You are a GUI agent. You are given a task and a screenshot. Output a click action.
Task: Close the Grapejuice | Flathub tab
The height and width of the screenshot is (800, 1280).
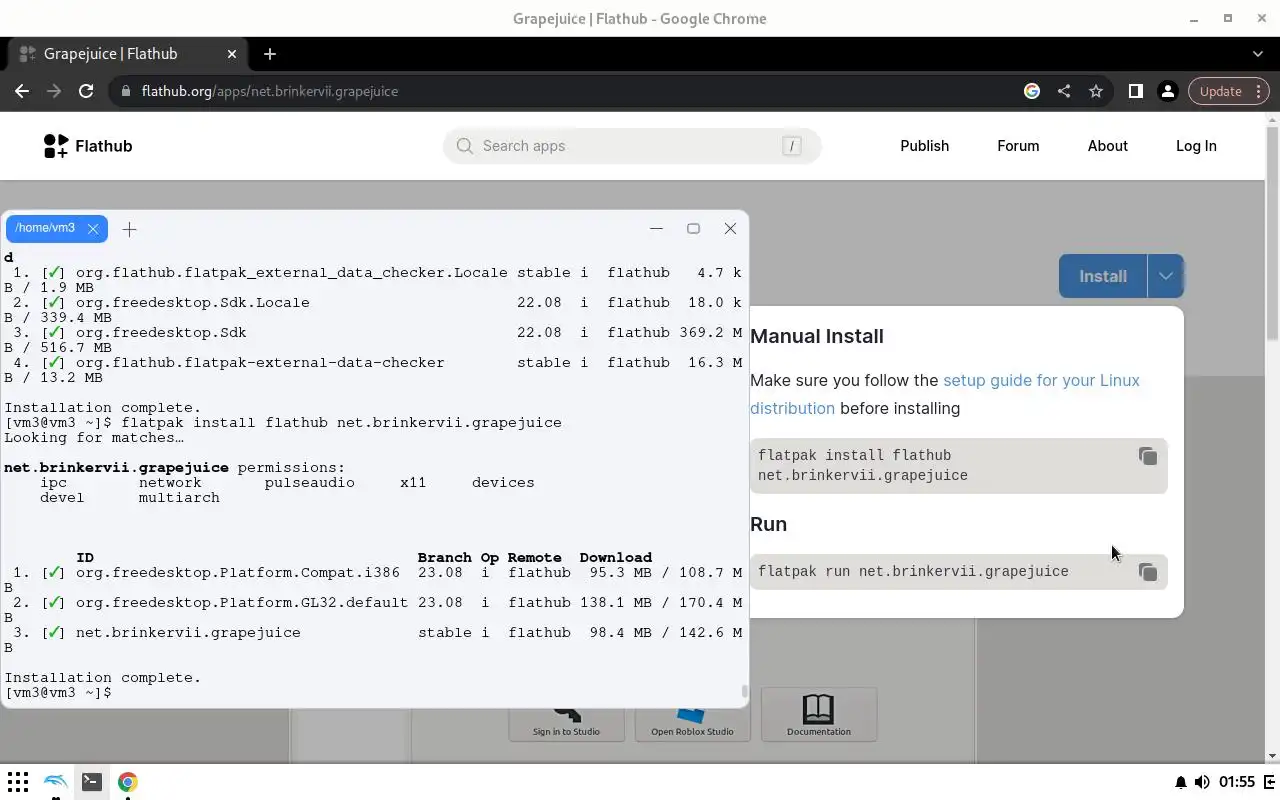(x=232, y=54)
